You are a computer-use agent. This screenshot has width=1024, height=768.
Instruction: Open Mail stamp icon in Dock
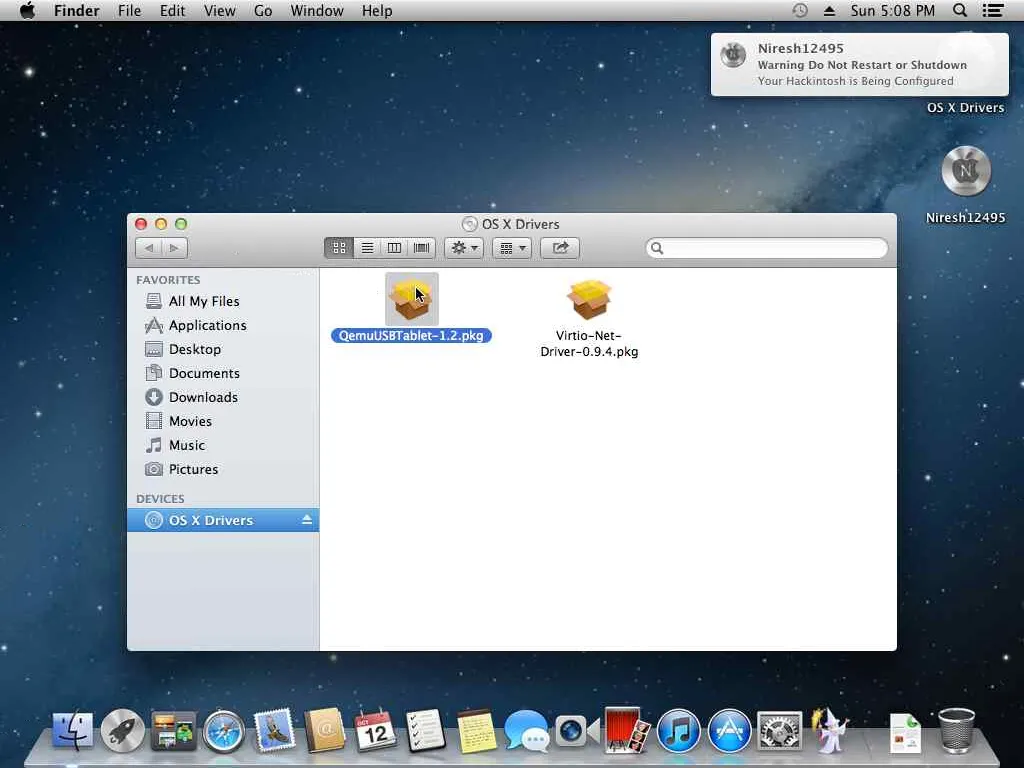pyautogui.click(x=274, y=730)
